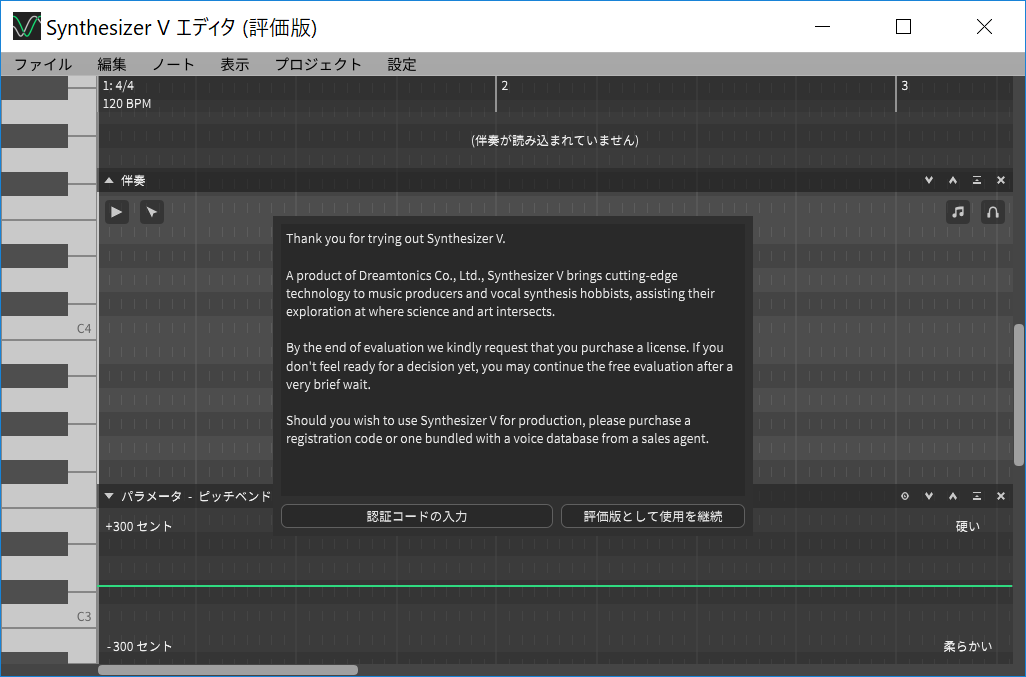Click 評価版として使用を継続 button
The width and height of the screenshot is (1026, 677).
653,516
